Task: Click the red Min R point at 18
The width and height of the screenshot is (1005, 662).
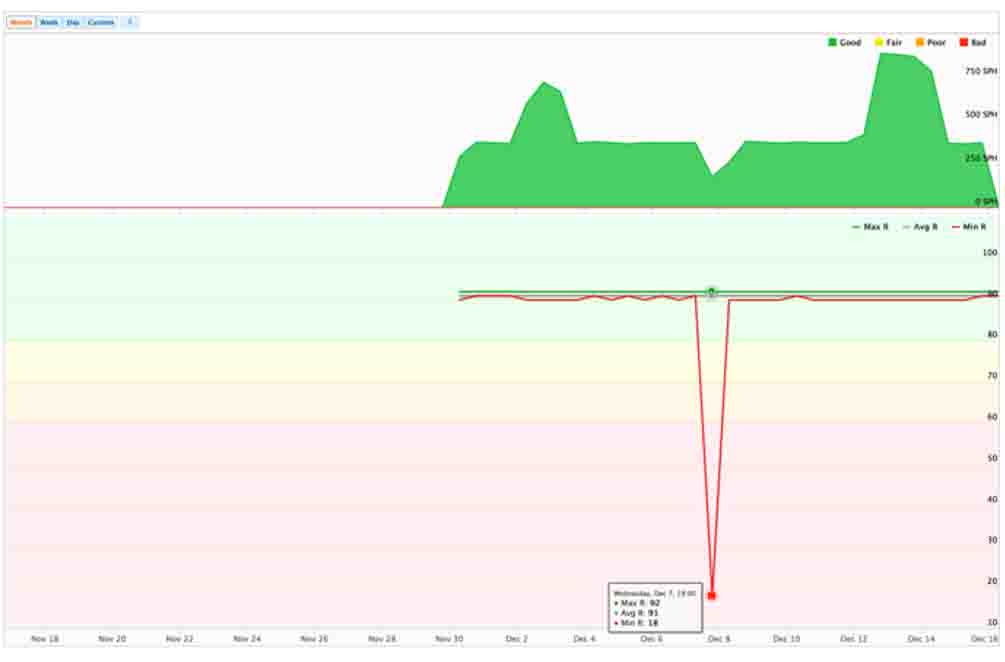Action: pos(711,596)
